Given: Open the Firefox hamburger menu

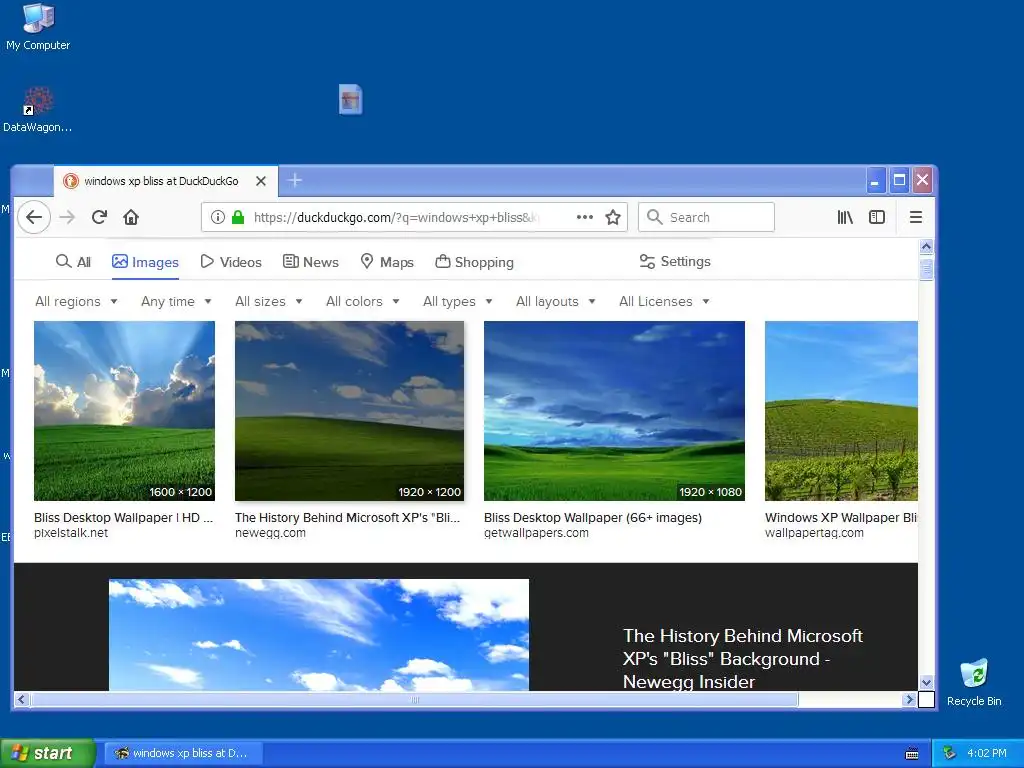Looking at the screenshot, I should click(x=916, y=217).
